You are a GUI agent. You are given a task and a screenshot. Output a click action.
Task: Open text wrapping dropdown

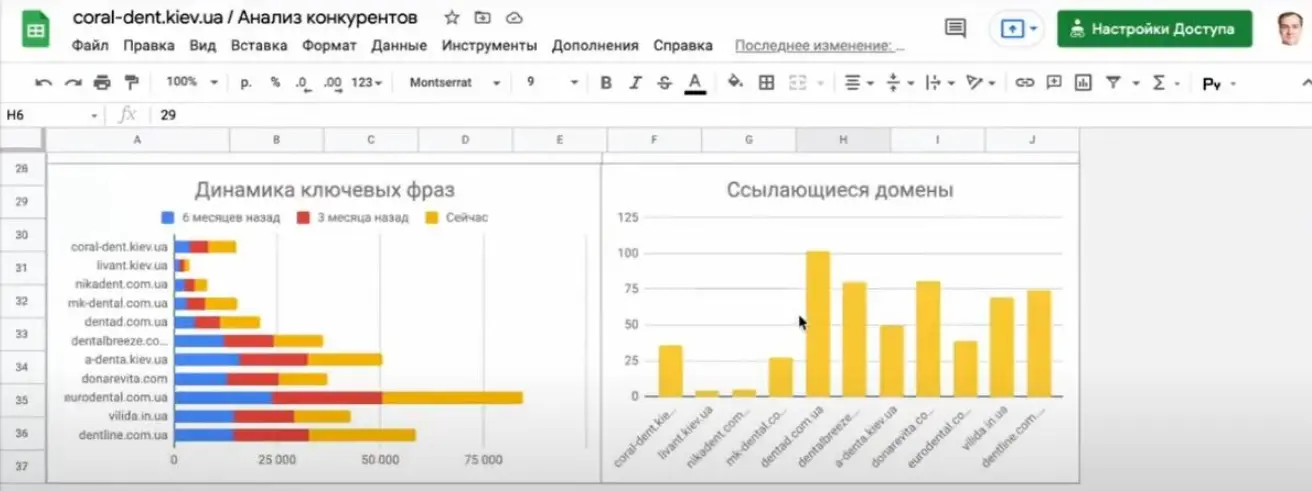[940, 83]
